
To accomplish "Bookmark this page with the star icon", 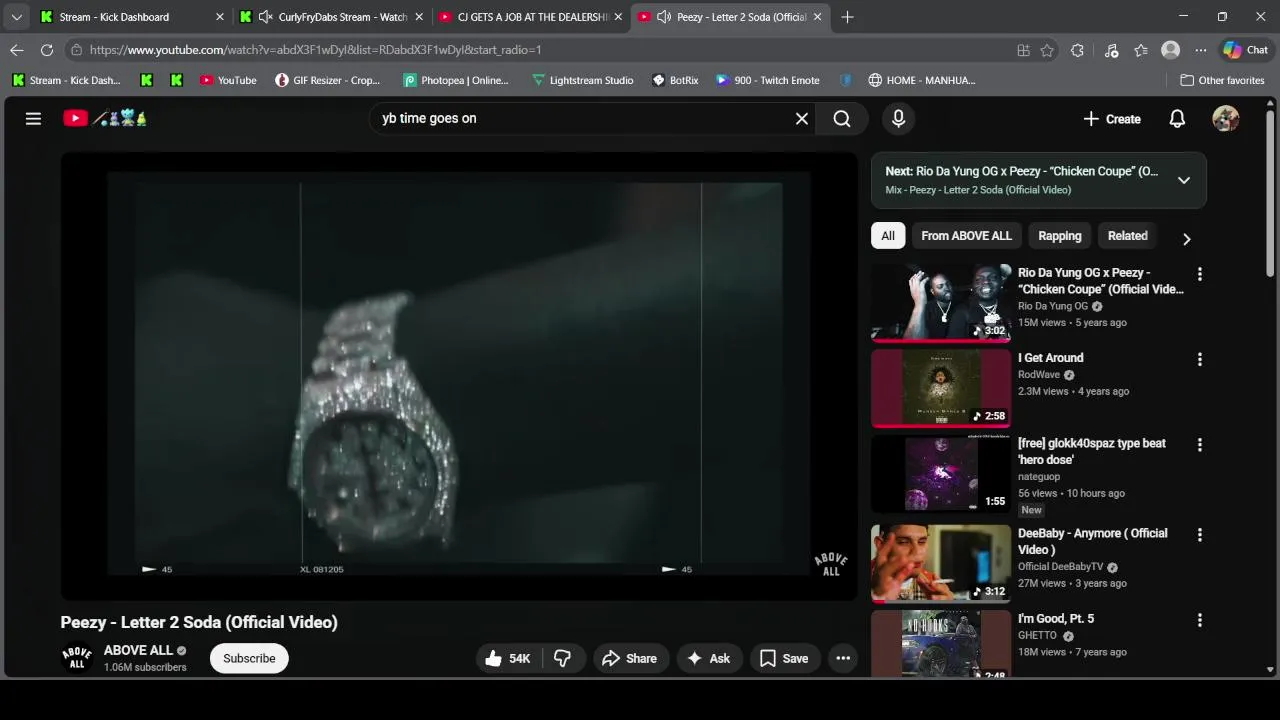I will 1047,50.
